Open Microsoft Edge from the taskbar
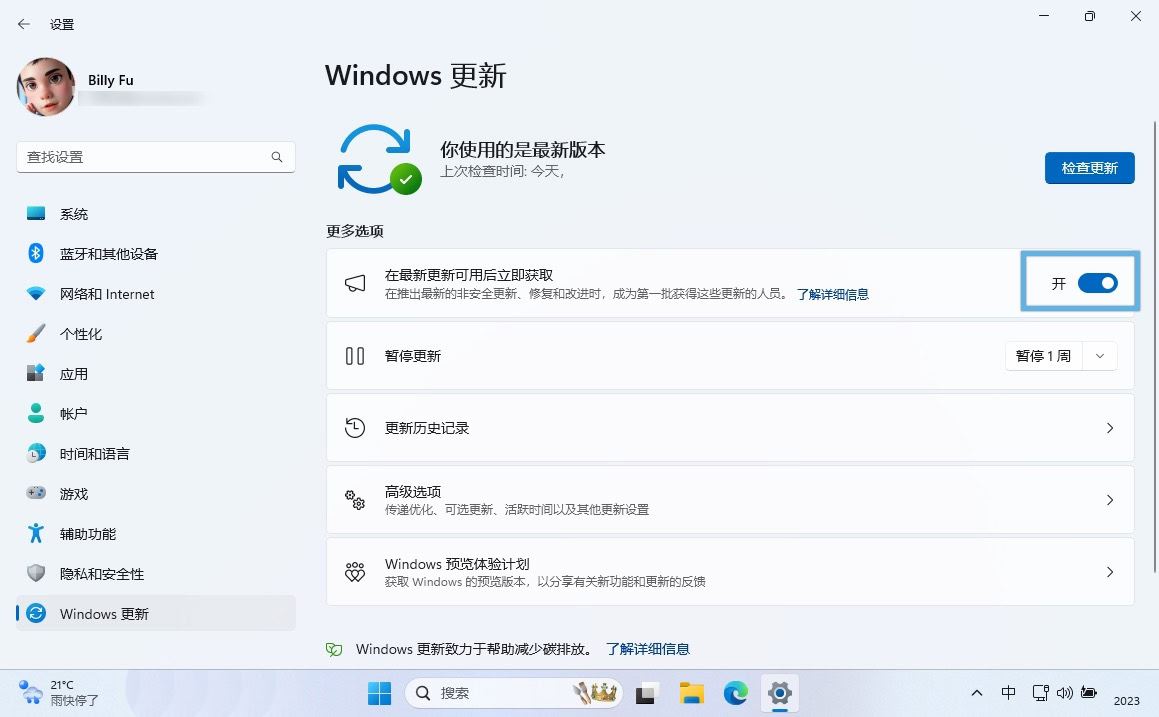1159x717 pixels. coord(736,693)
